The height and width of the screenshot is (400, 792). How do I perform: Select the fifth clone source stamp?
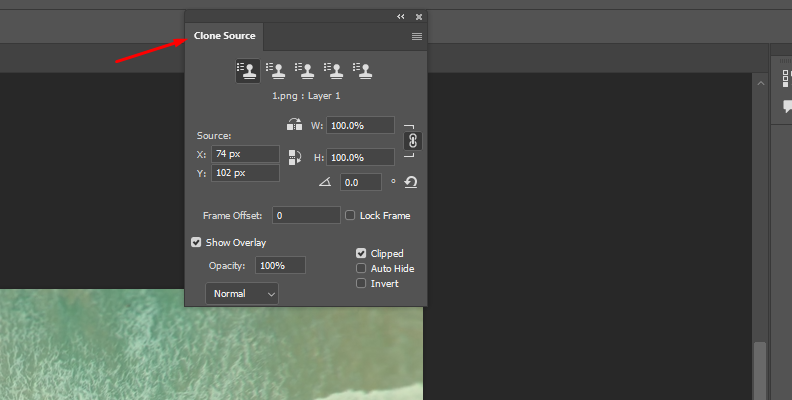[362, 71]
